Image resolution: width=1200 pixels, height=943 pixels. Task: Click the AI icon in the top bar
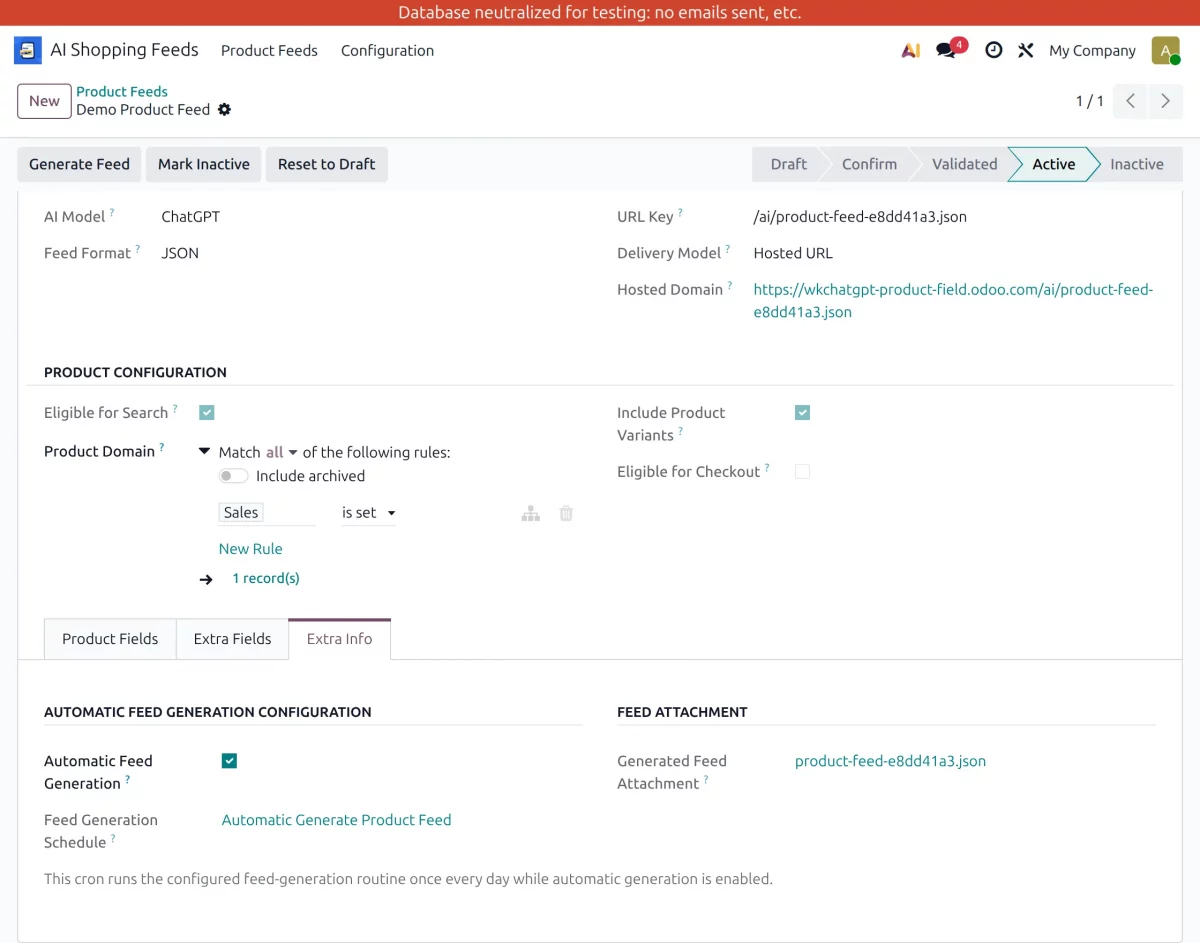[910, 50]
